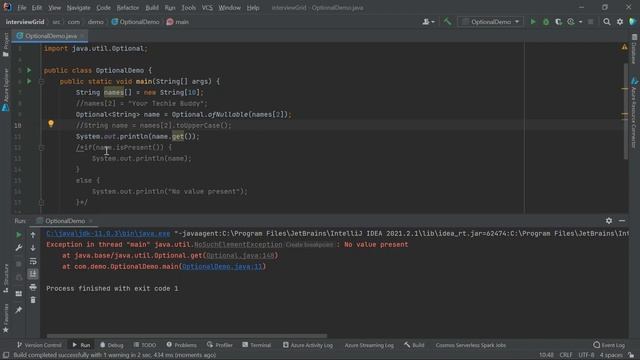
Task: Open Structure tool window from left sidebar
Action: coord(5,278)
